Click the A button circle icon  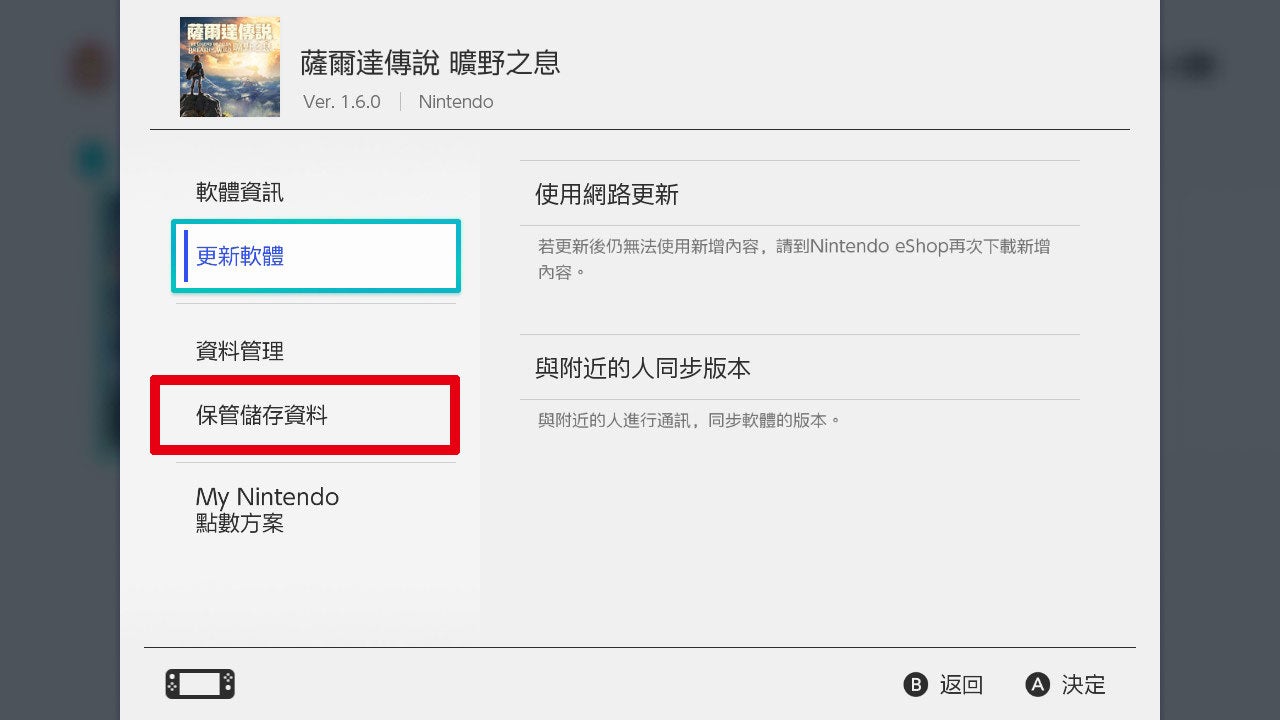pyautogui.click(x=1038, y=685)
